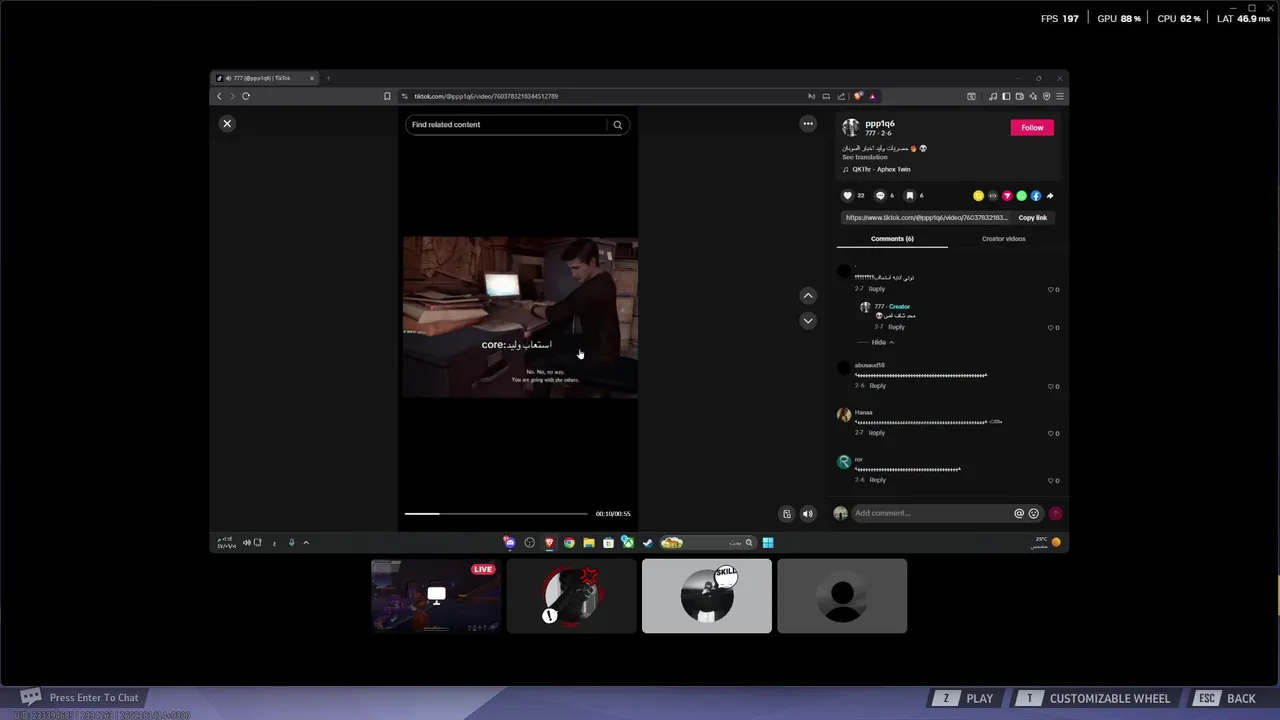Close the TikTok video viewer with X

pyautogui.click(x=227, y=123)
